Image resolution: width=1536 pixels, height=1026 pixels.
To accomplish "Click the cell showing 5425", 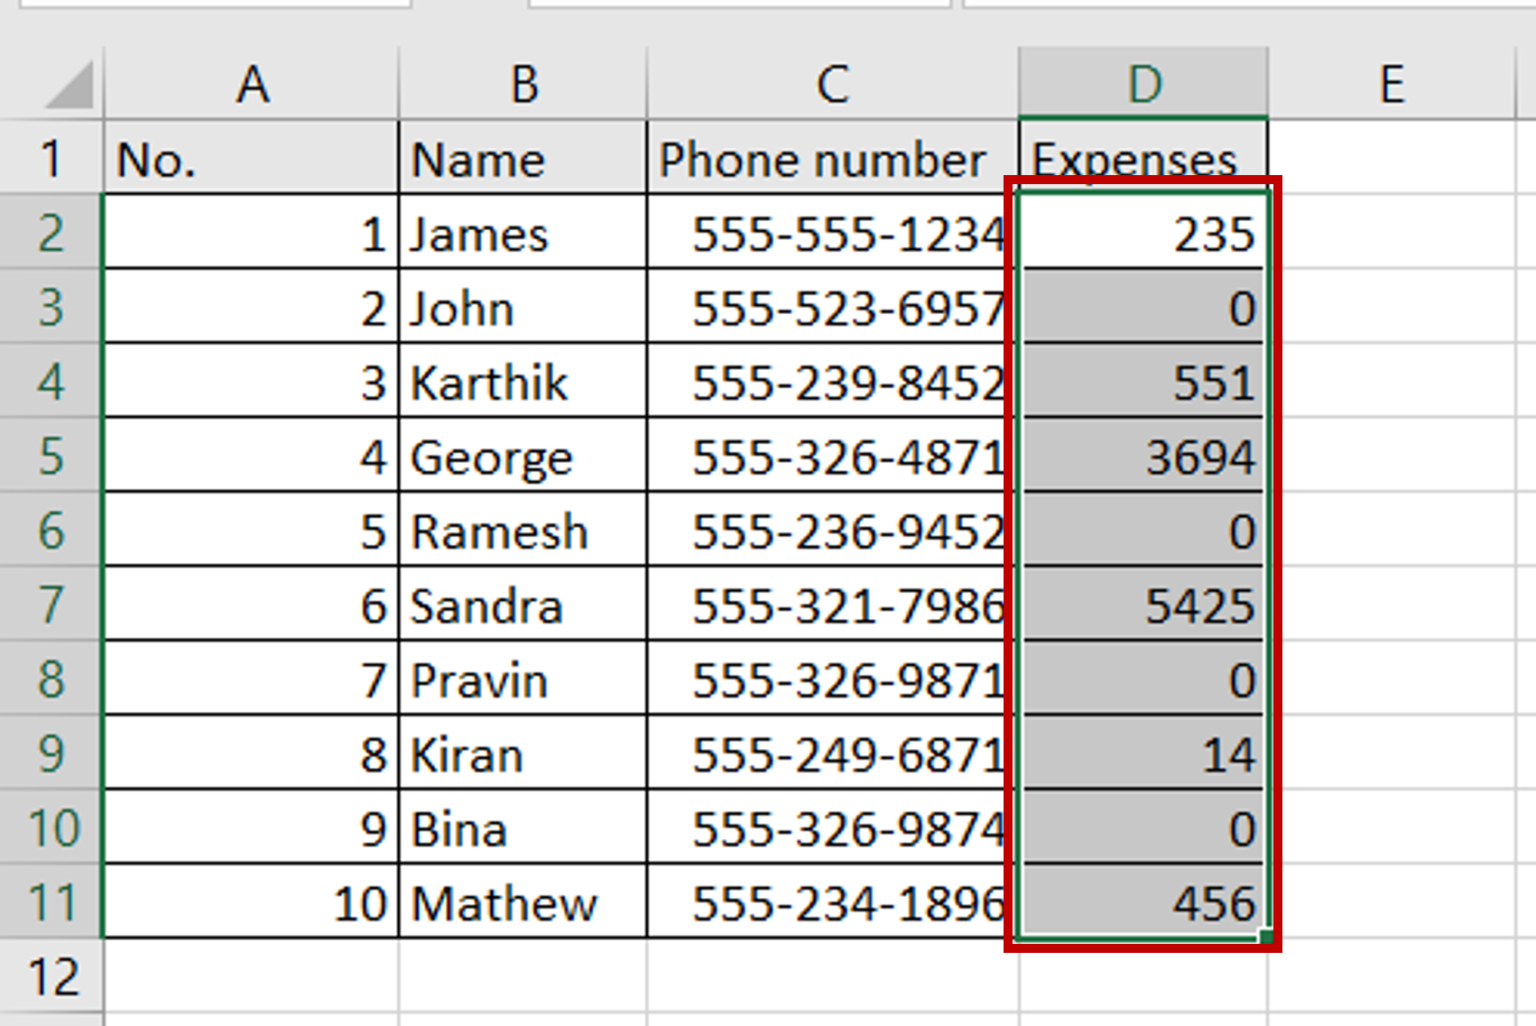I will tap(1140, 605).
